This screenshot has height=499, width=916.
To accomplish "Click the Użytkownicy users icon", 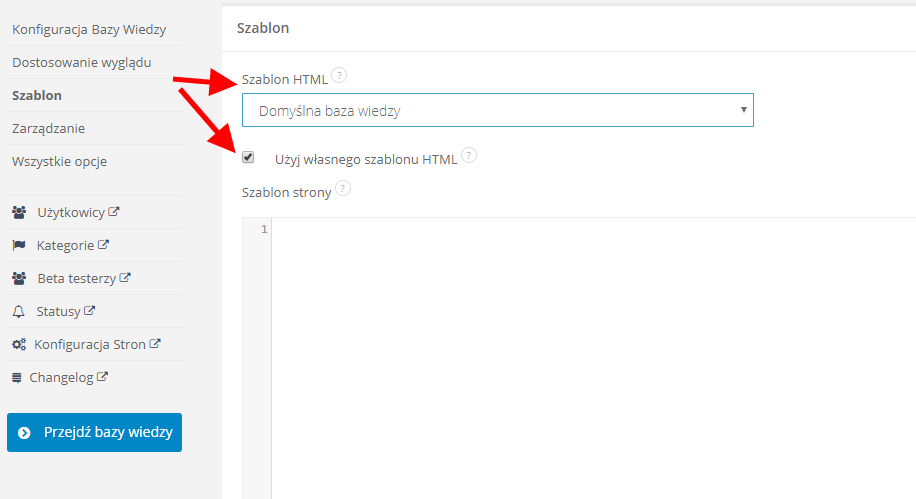I will pyautogui.click(x=19, y=213).
